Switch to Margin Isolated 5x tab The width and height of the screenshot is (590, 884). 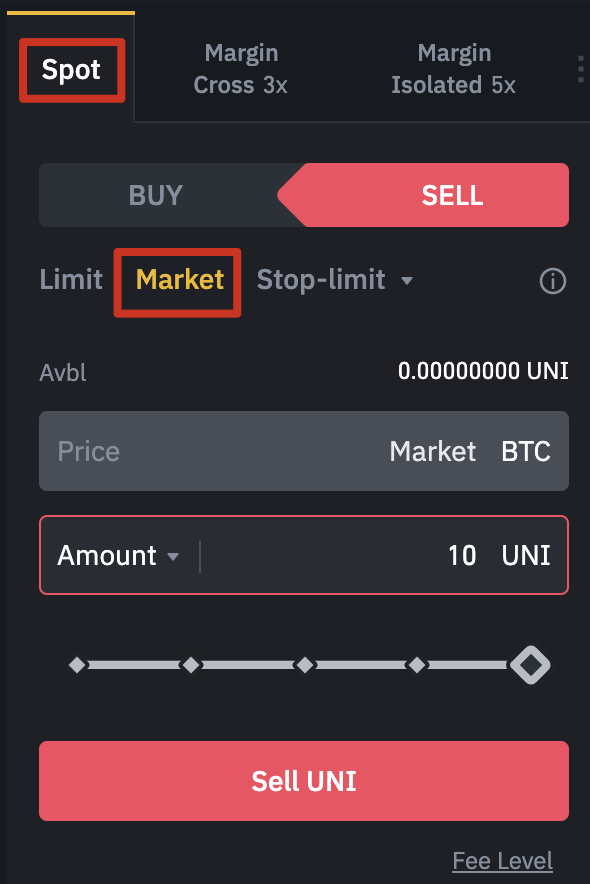pos(454,69)
